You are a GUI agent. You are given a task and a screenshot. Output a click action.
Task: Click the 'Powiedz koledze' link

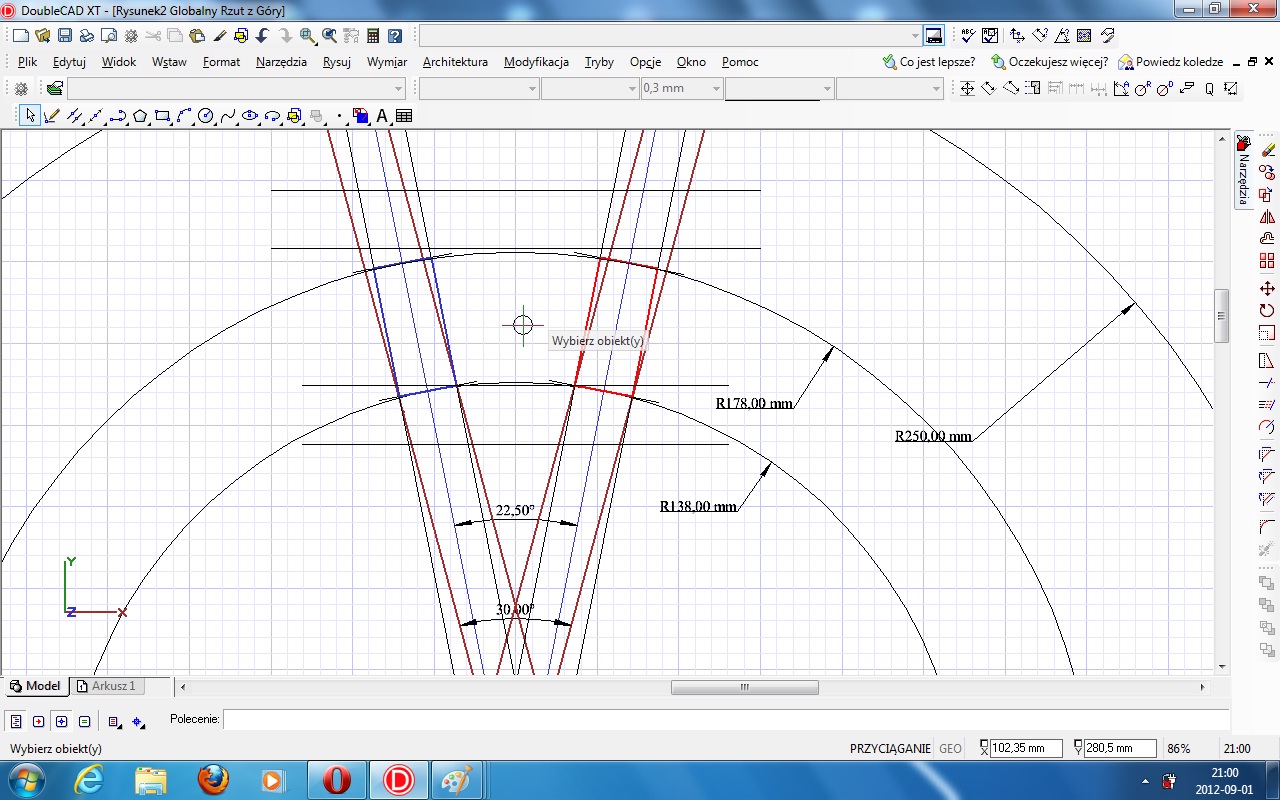coord(1178,62)
